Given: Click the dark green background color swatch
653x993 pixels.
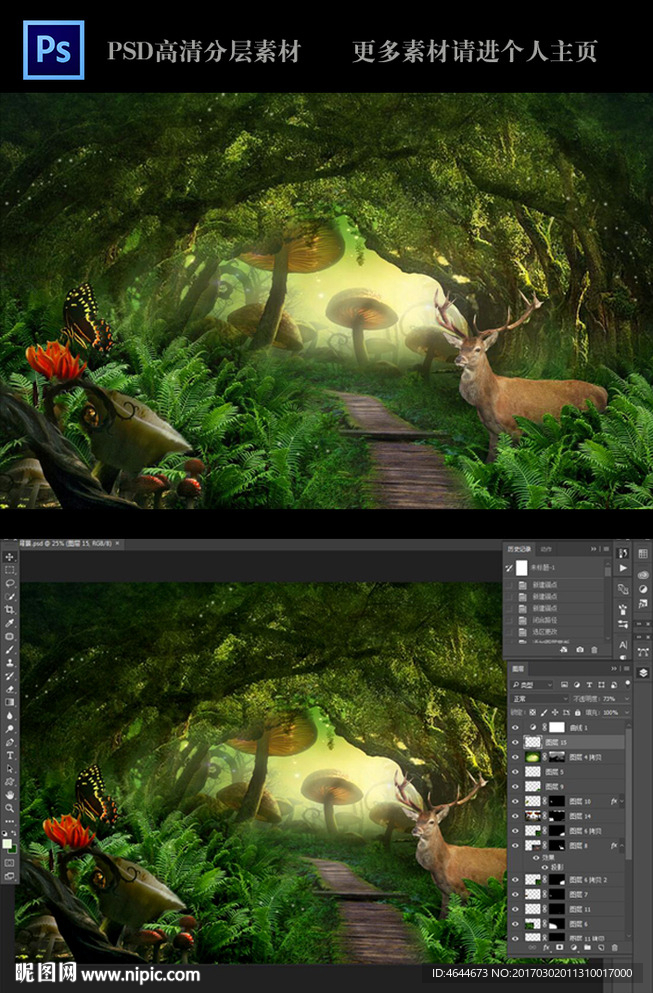Looking at the screenshot, I should pyautogui.click(x=13, y=849).
